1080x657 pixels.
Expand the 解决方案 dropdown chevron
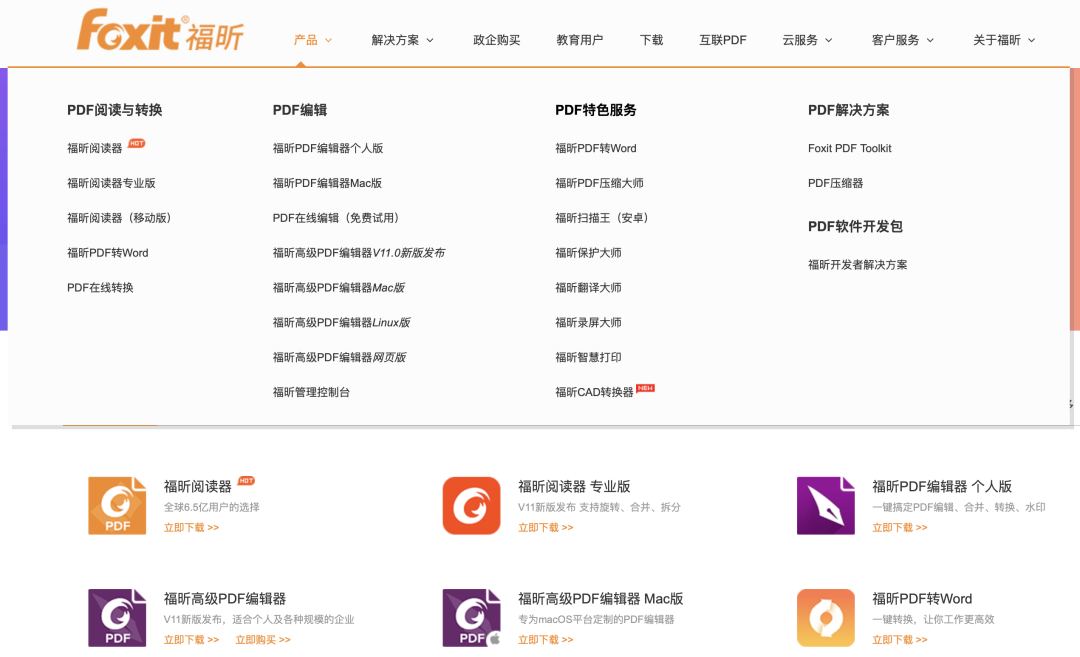tap(430, 41)
